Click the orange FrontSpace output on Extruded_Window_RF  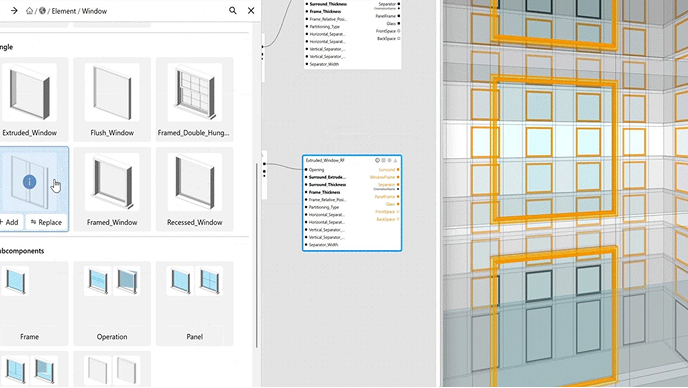coord(387,212)
